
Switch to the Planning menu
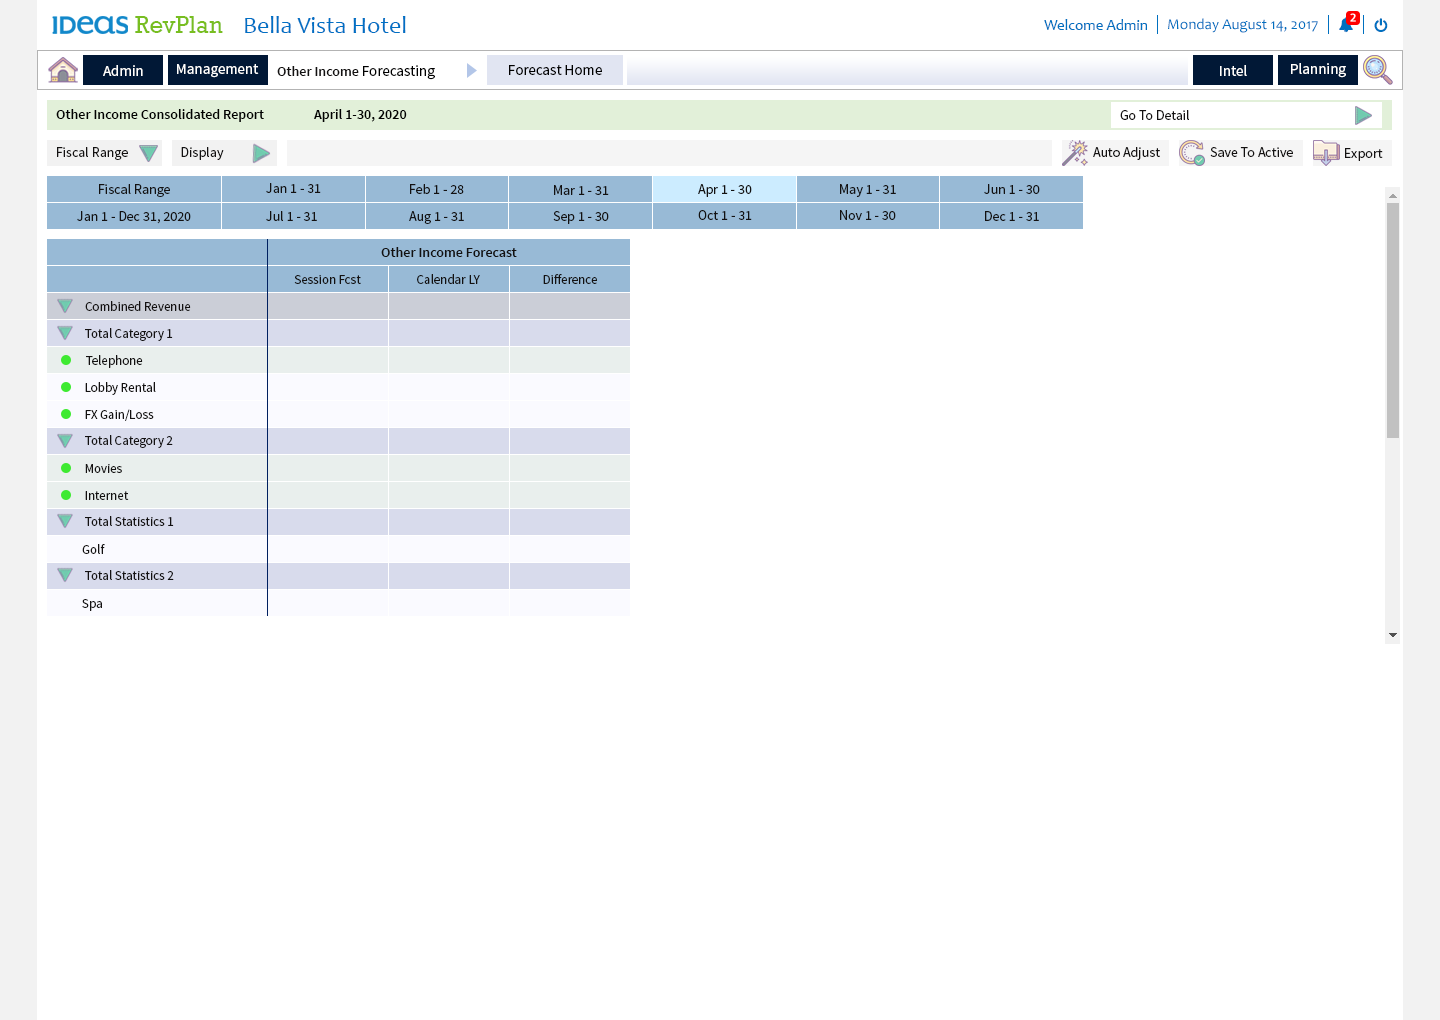pyautogui.click(x=1317, y=70)
